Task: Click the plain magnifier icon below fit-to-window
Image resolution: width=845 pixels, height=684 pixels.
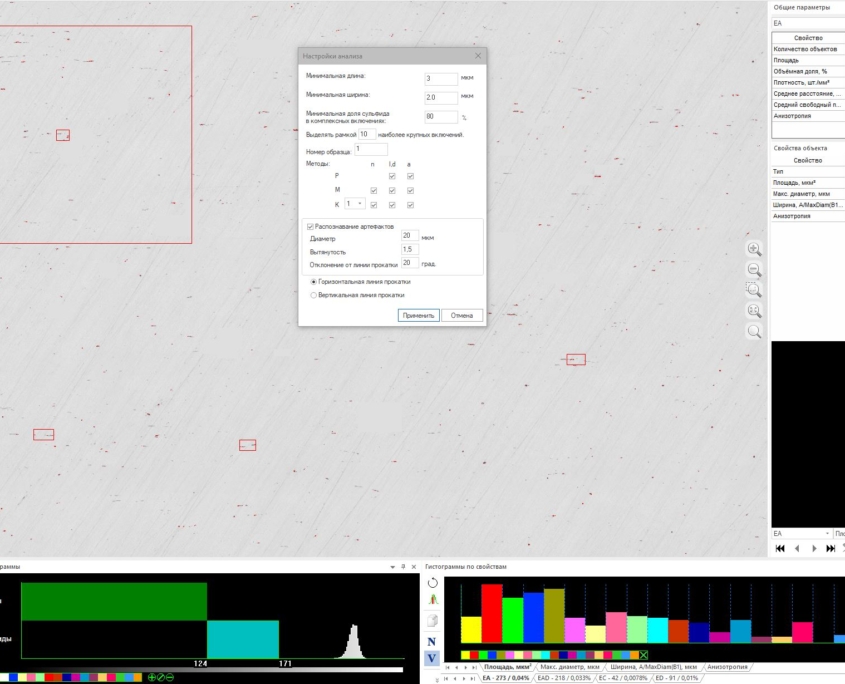Action: pyautogui.click(x=754, y=331)
